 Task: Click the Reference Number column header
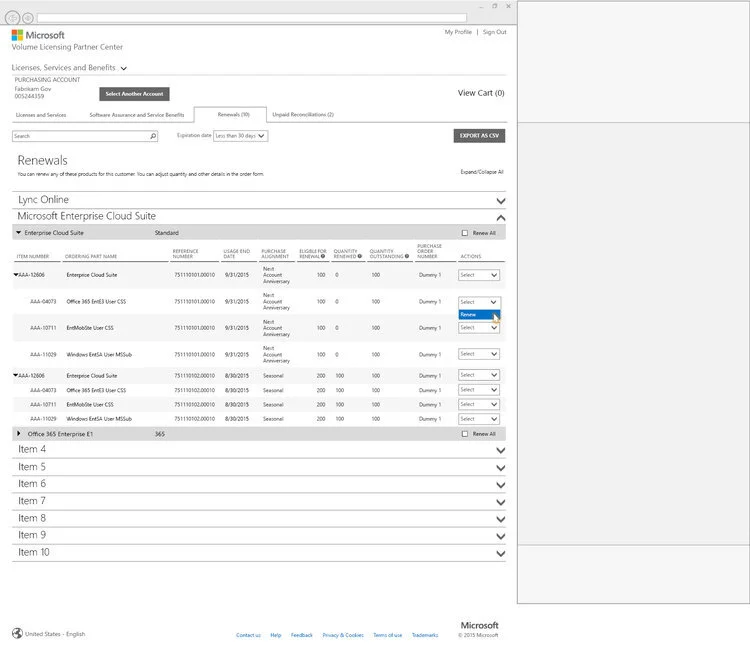click(185, 253)
